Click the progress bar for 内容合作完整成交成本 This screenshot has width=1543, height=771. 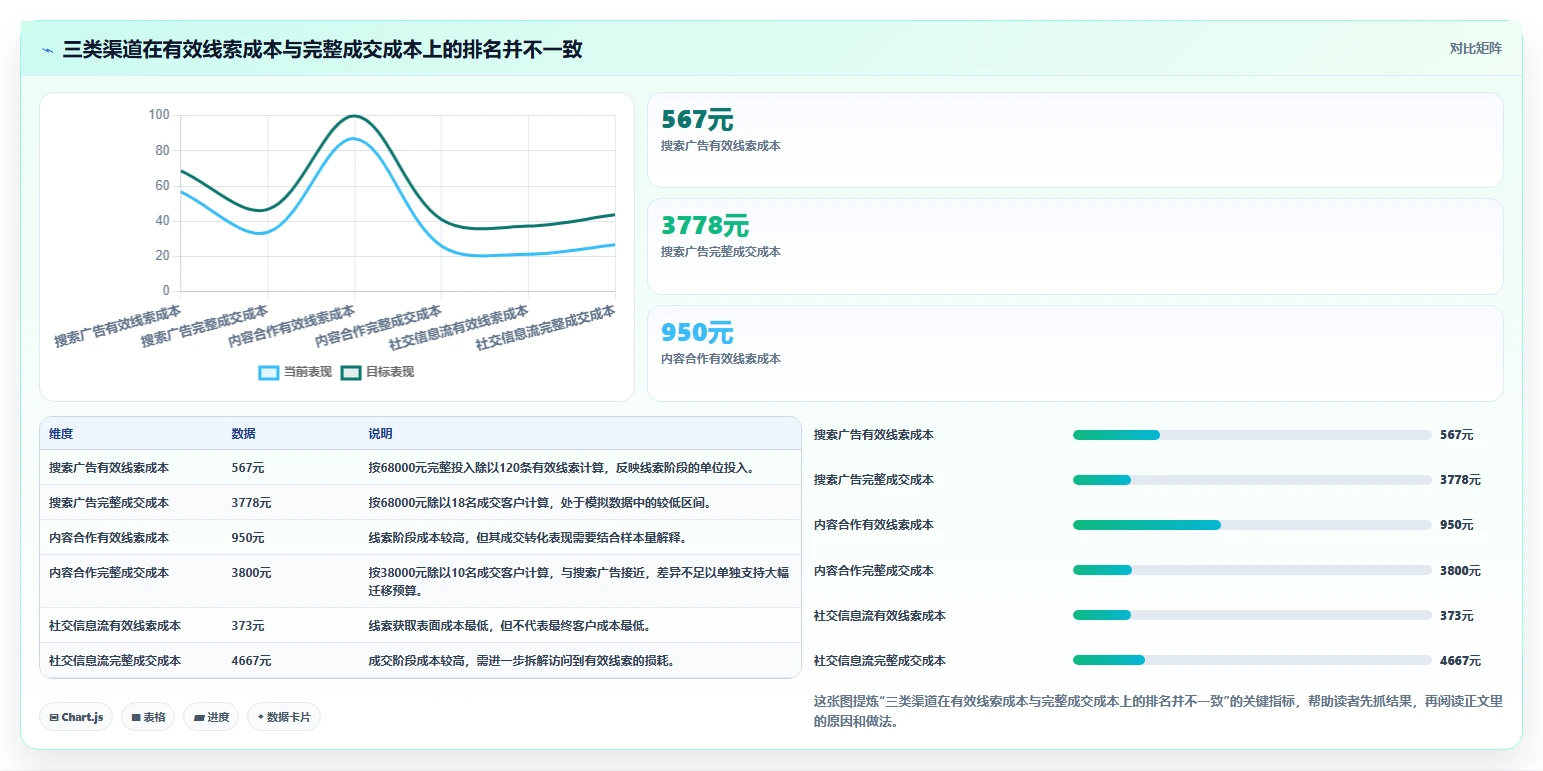[x=1252, y=570]
